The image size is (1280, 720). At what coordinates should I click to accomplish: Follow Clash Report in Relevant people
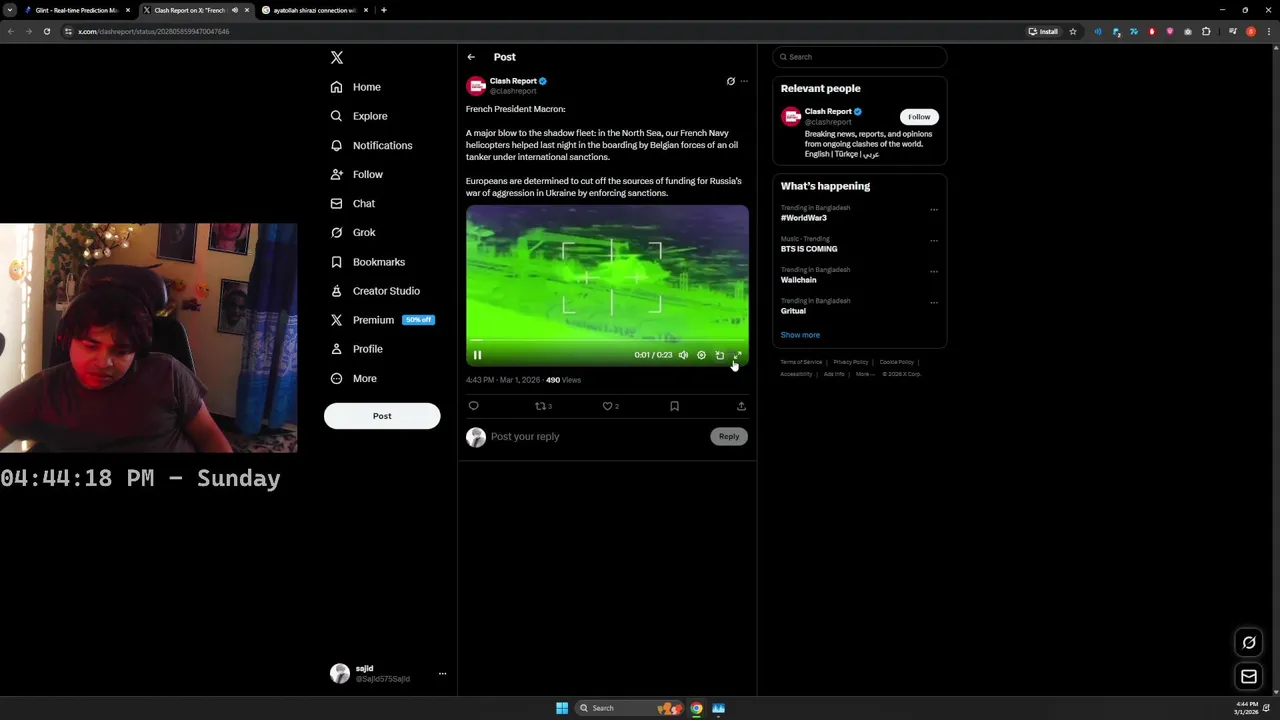pyautogui.click(x=919, y=117)
